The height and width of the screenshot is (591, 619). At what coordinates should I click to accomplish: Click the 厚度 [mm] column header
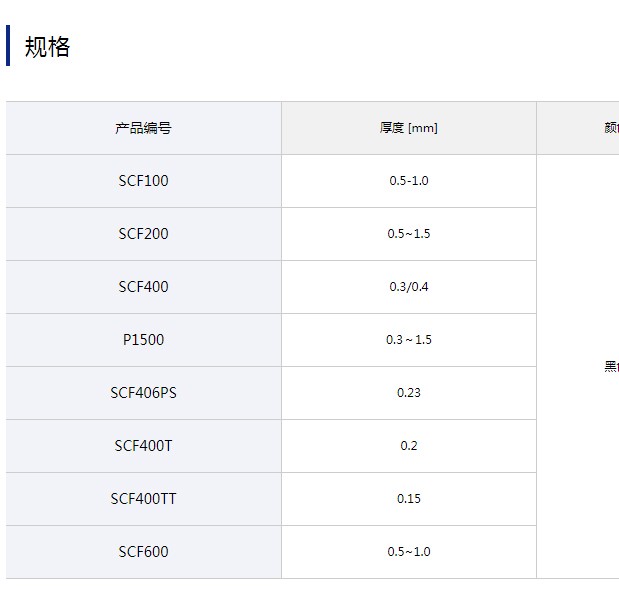pos(408,128)
